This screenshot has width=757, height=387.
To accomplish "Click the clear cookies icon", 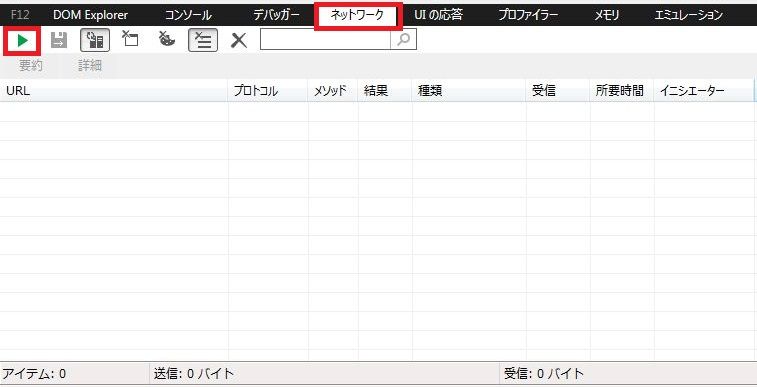I will pyautogui.click(x=167, y=39).
